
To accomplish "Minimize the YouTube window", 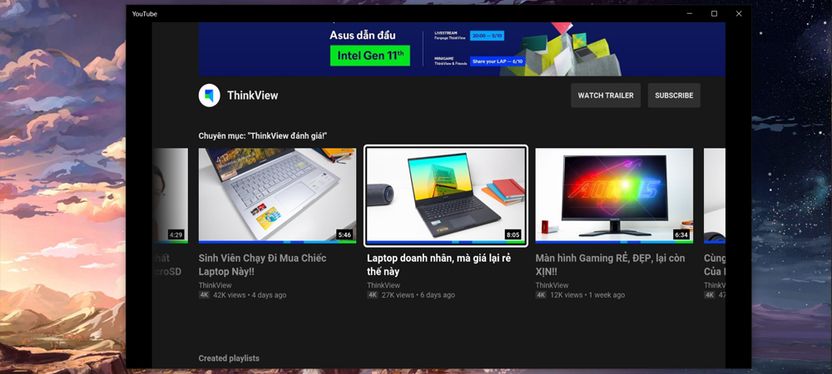I will click(x=690, y=14).
